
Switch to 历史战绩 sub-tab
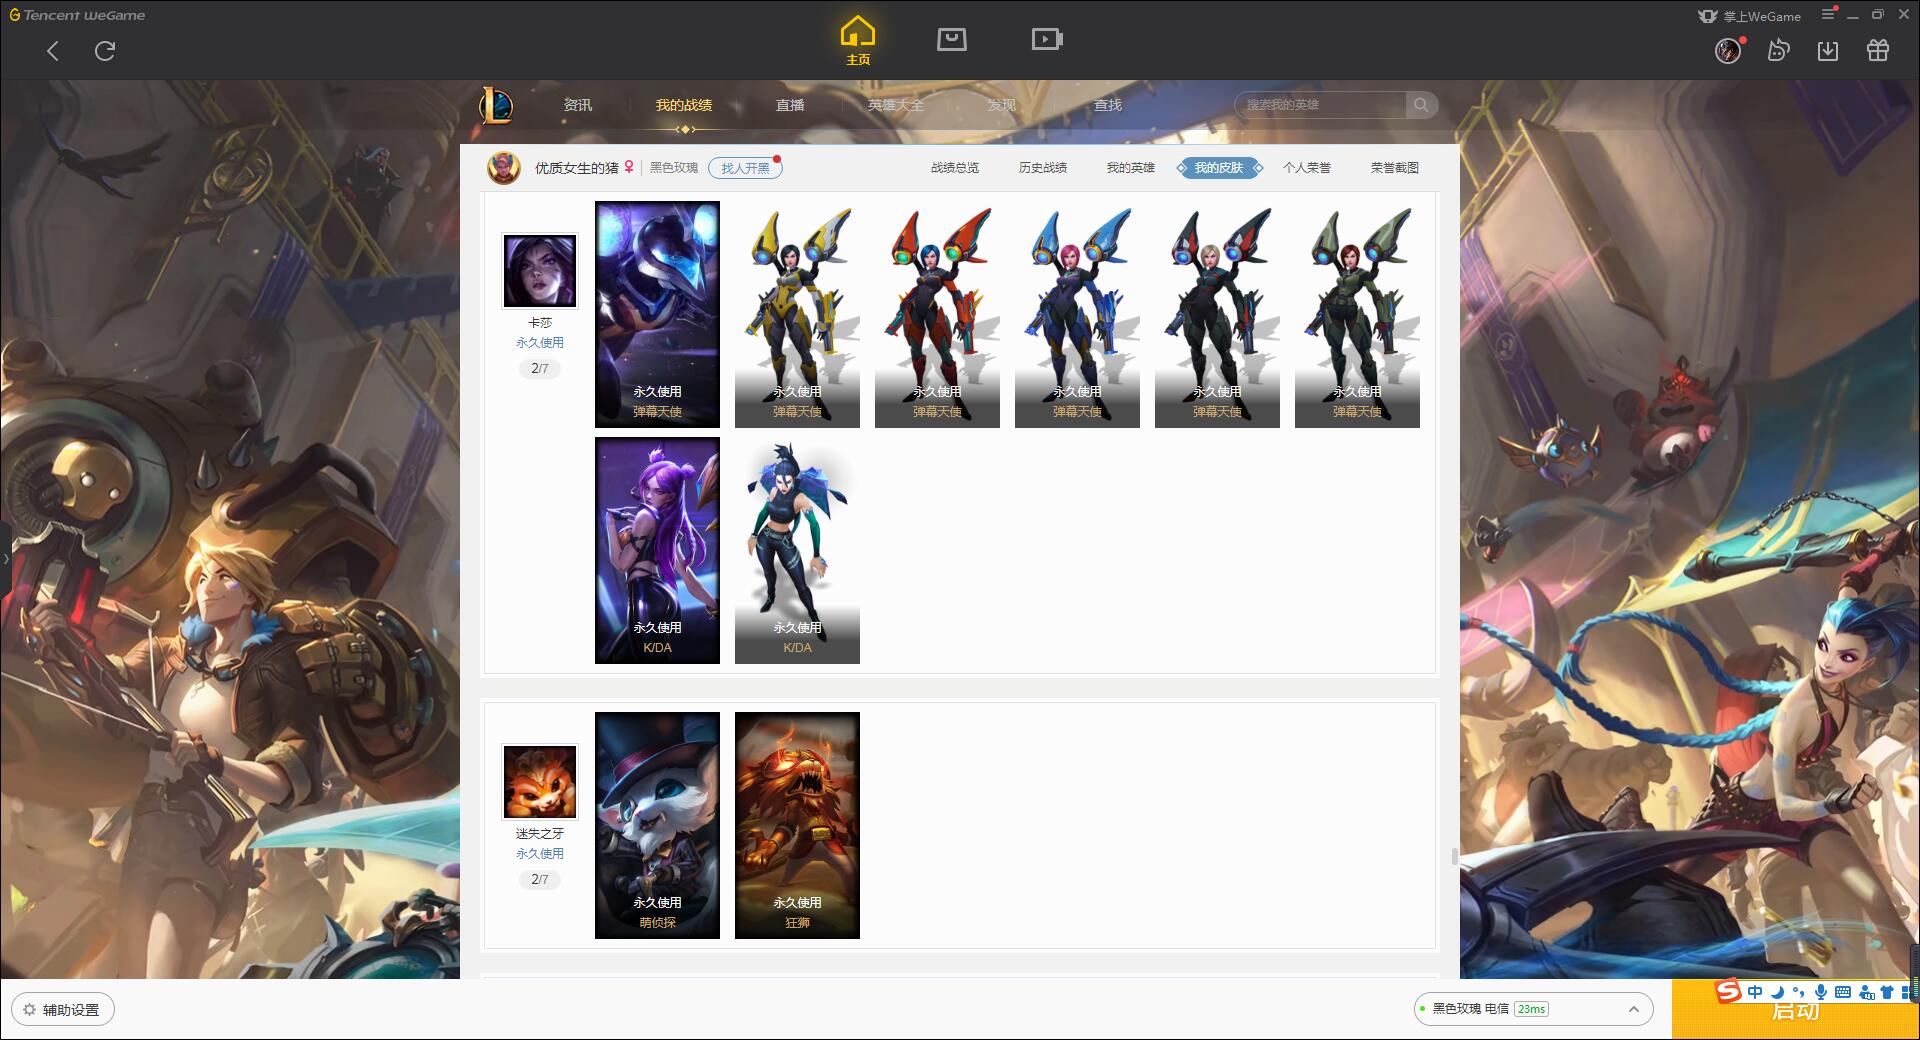tap(1043, 168)
